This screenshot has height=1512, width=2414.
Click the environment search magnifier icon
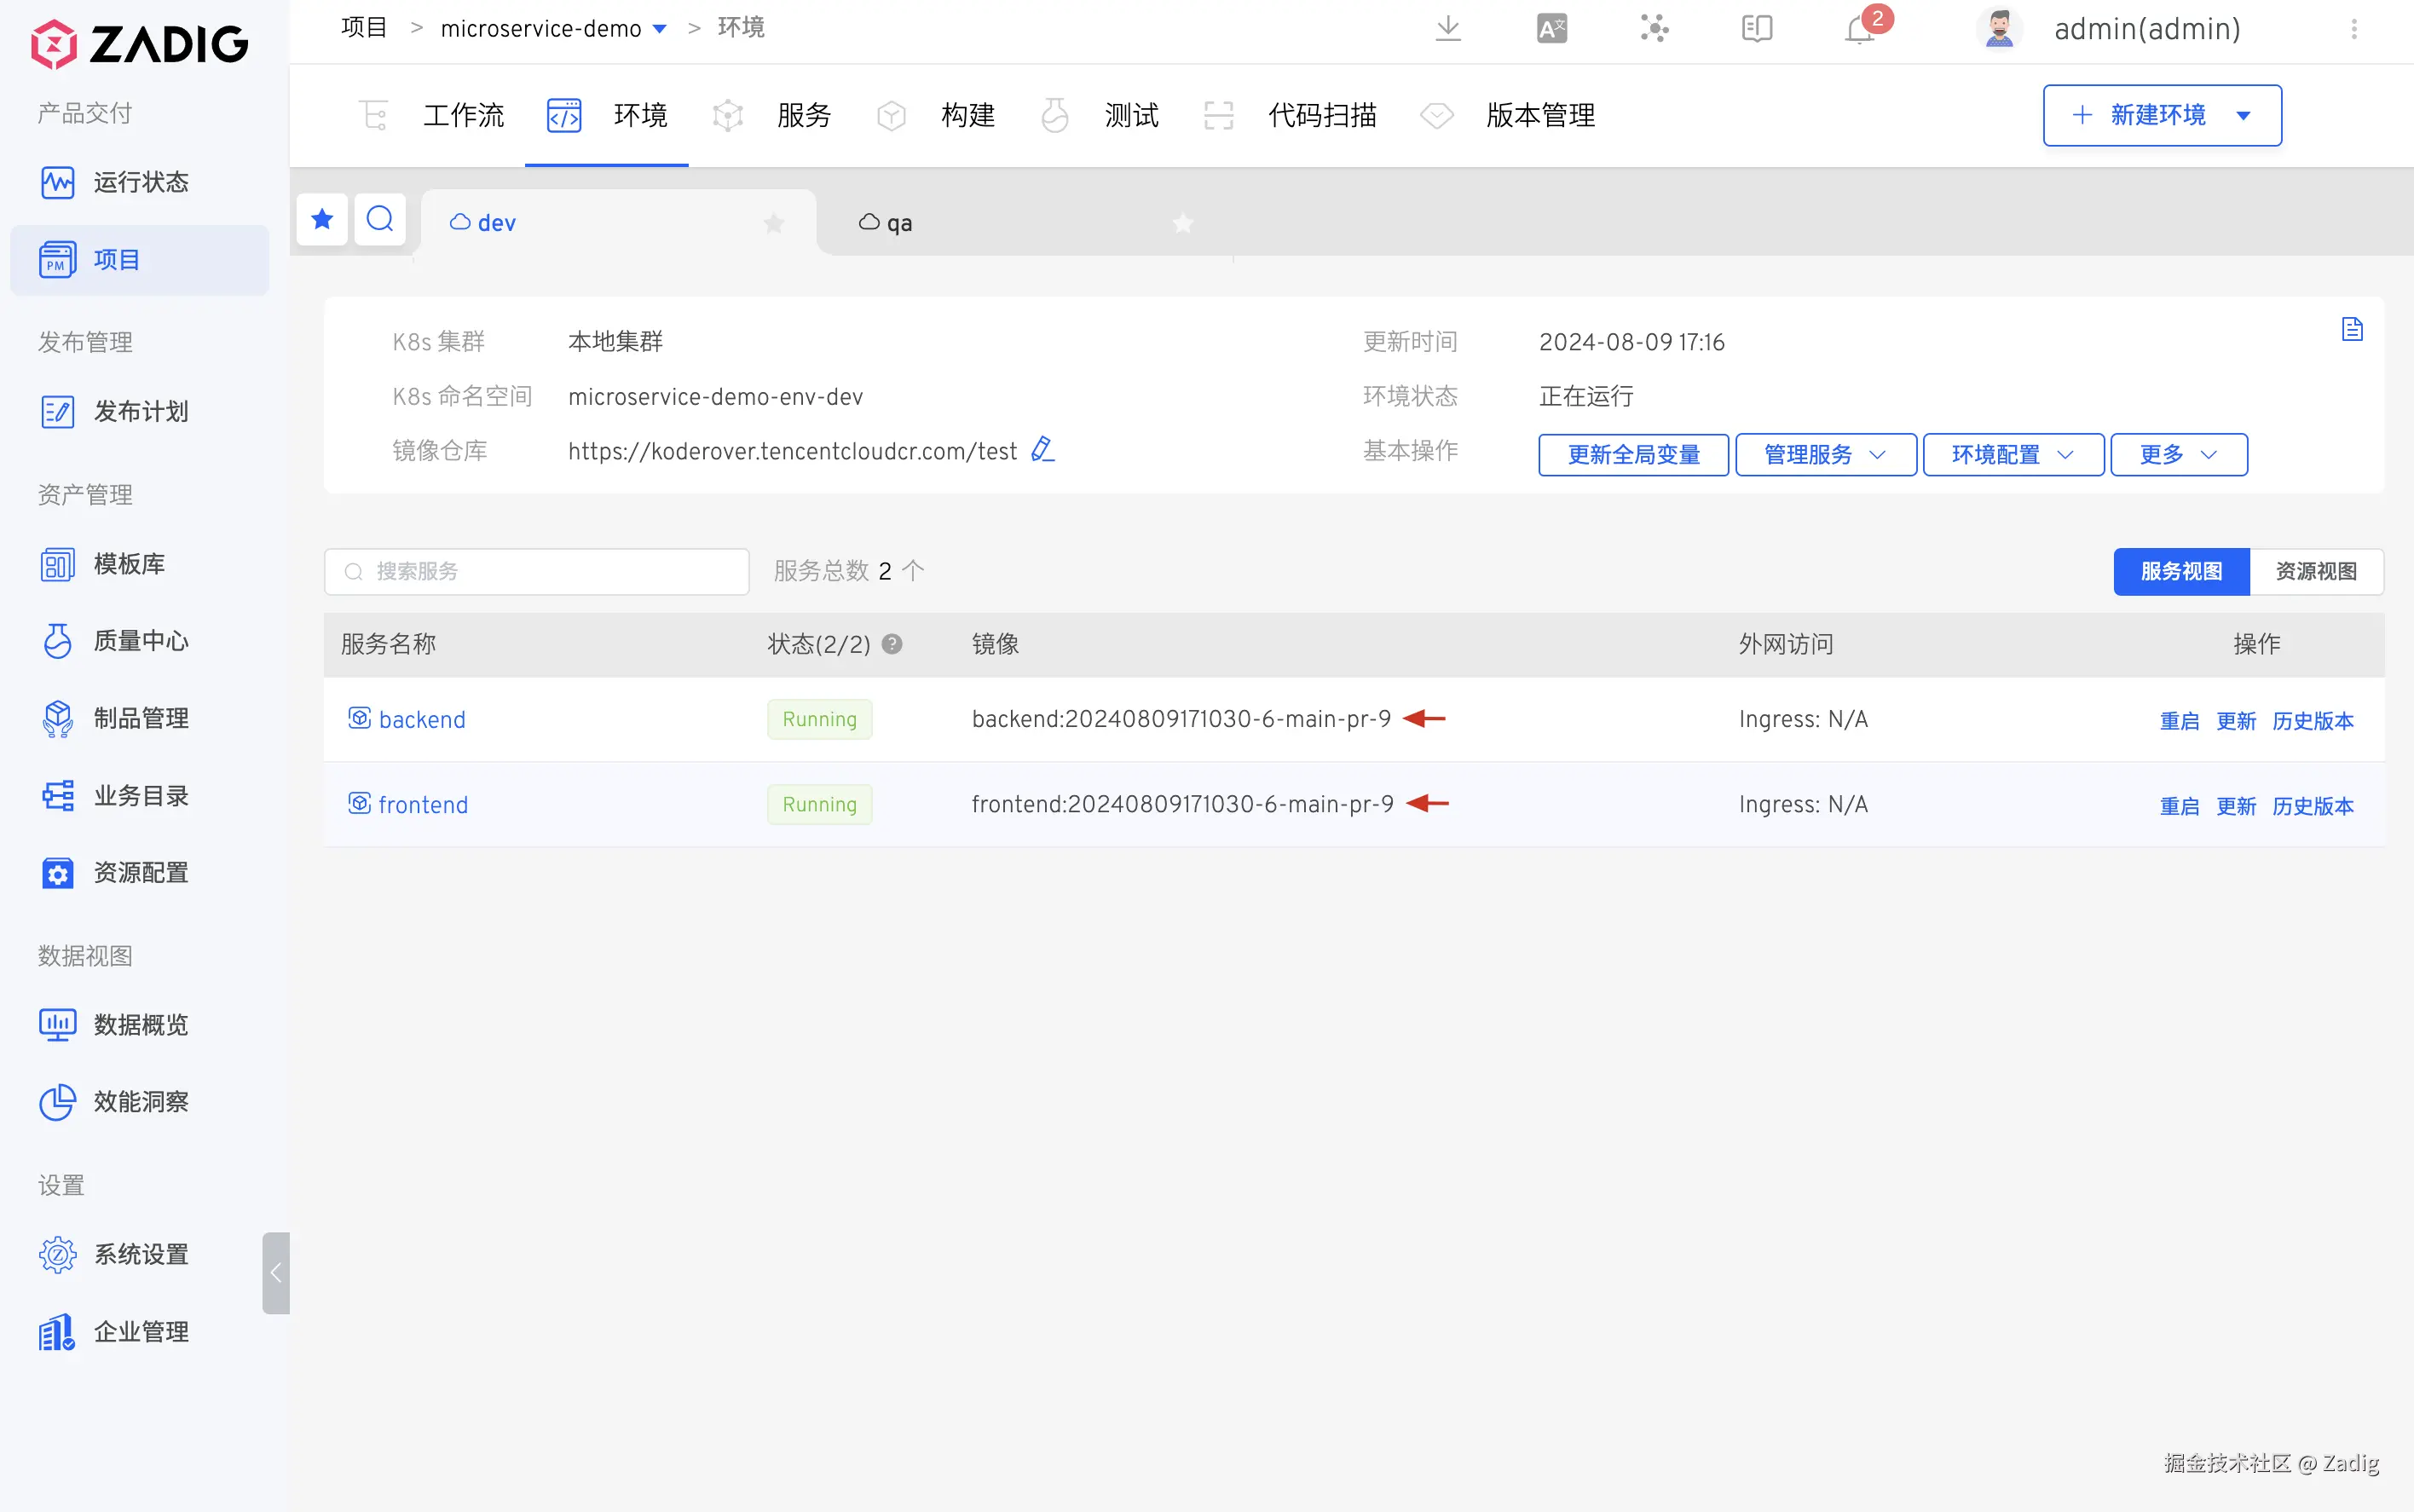[380, 219]
